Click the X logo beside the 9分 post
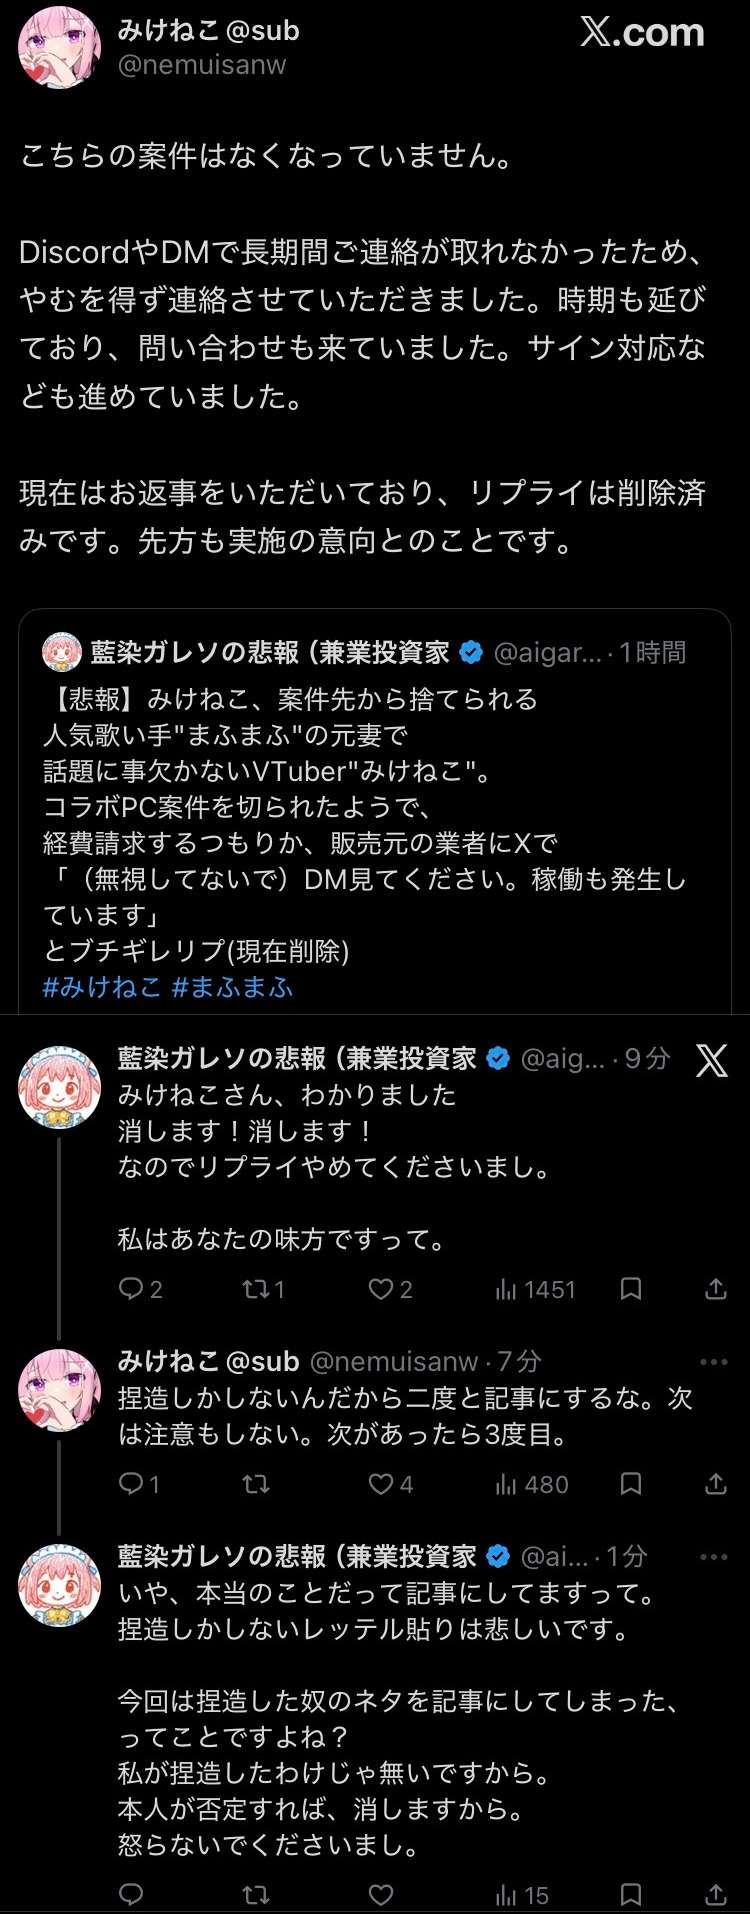The width and height of the screenshot is (750, 1914). 712,1060
